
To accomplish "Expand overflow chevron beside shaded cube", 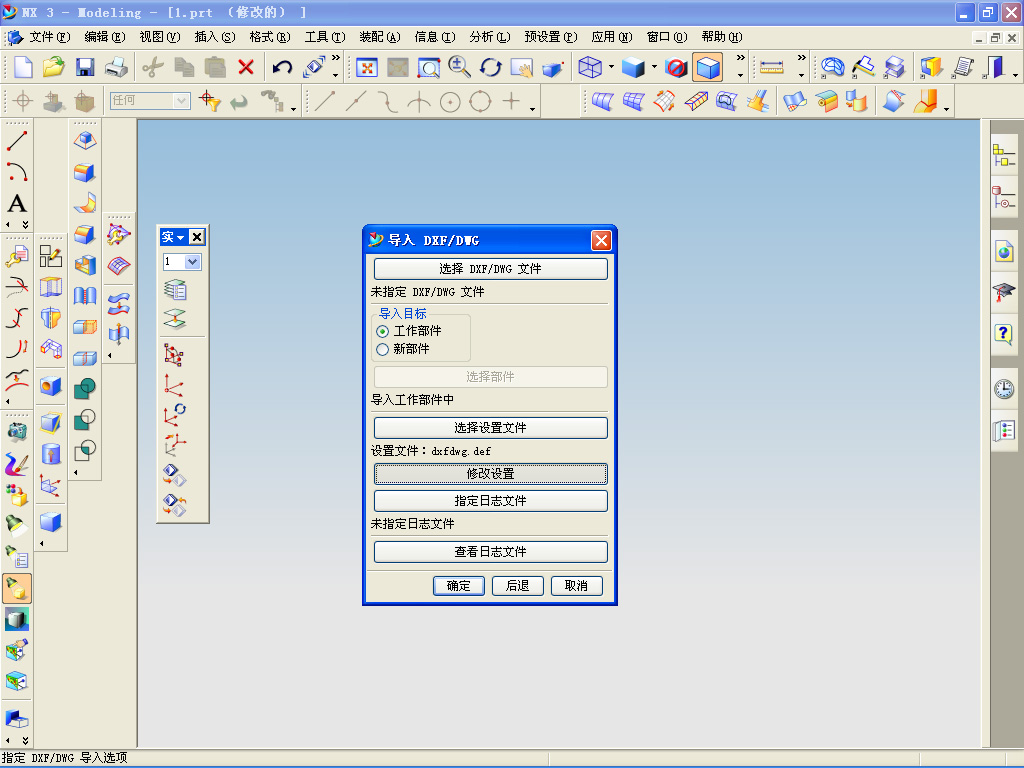I will click(x=741, y=58).
